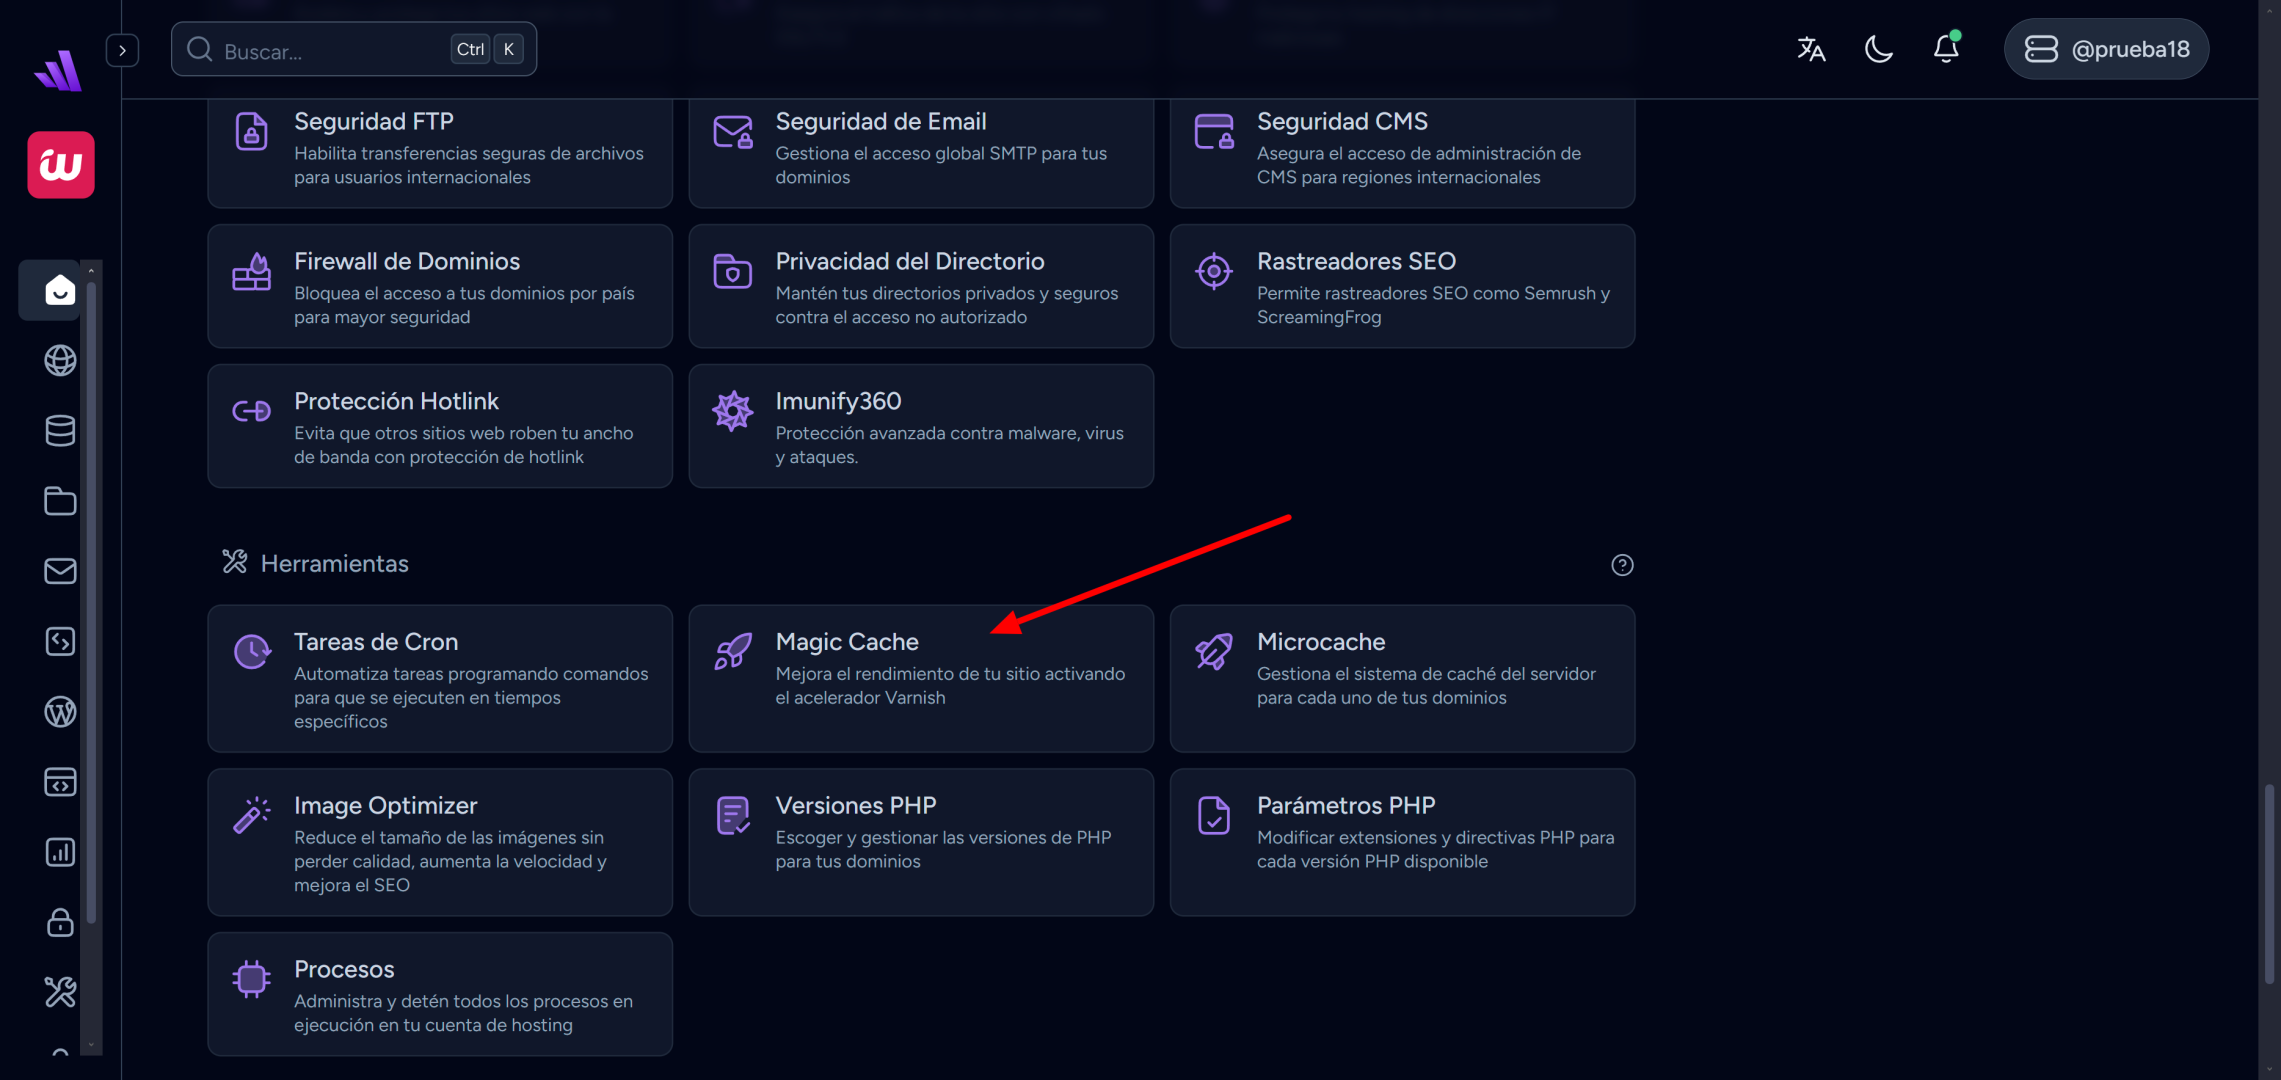Open the folder files icon in sidebar
The image size is (2281, 1080).
(x=60, y=501)
